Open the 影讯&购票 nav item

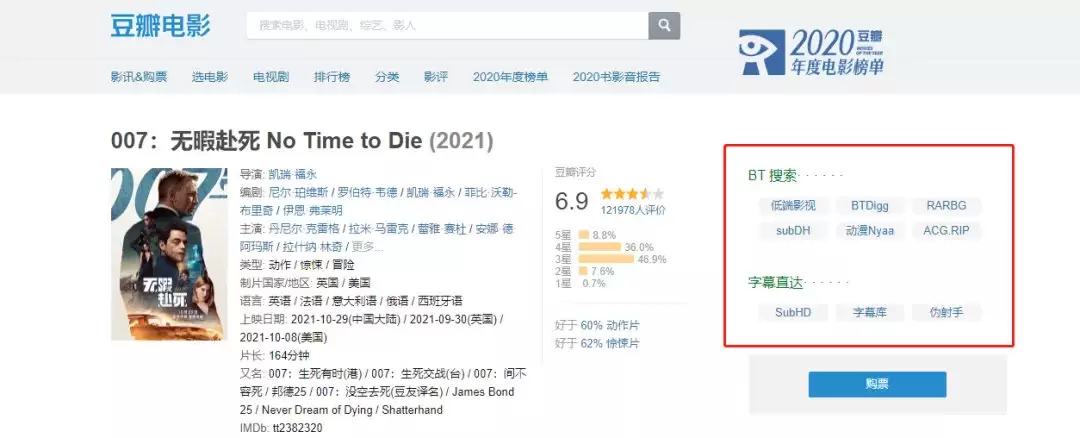coord(138,77)
